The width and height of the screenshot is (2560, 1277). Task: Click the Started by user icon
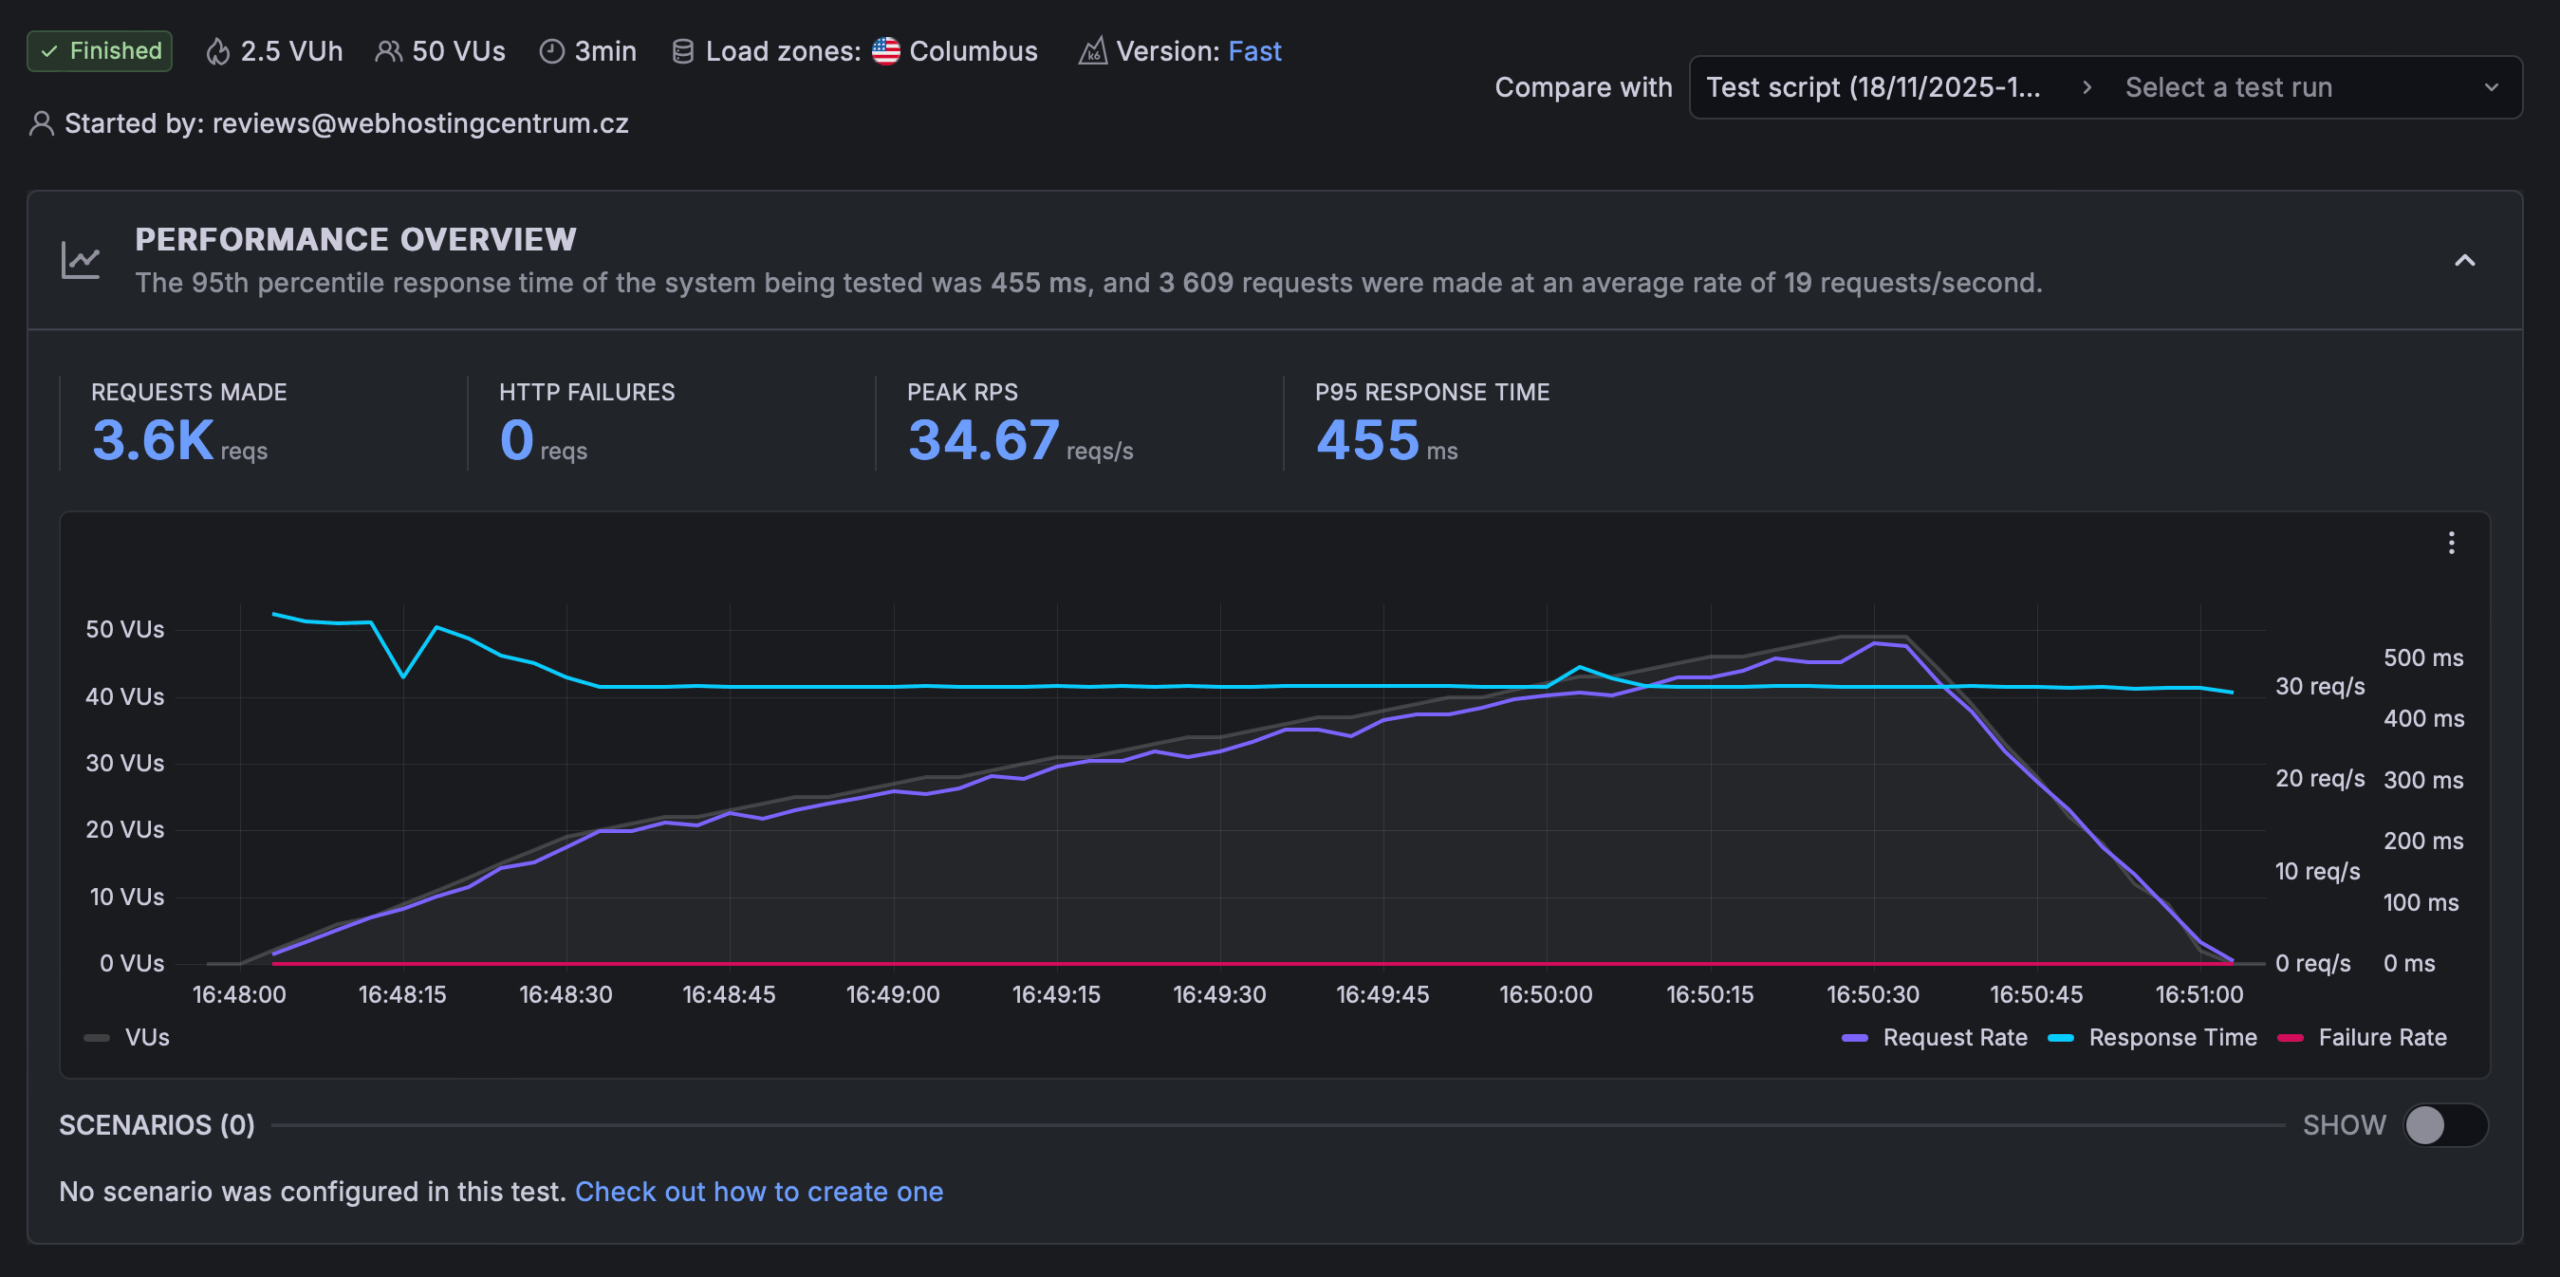(41, 124)
